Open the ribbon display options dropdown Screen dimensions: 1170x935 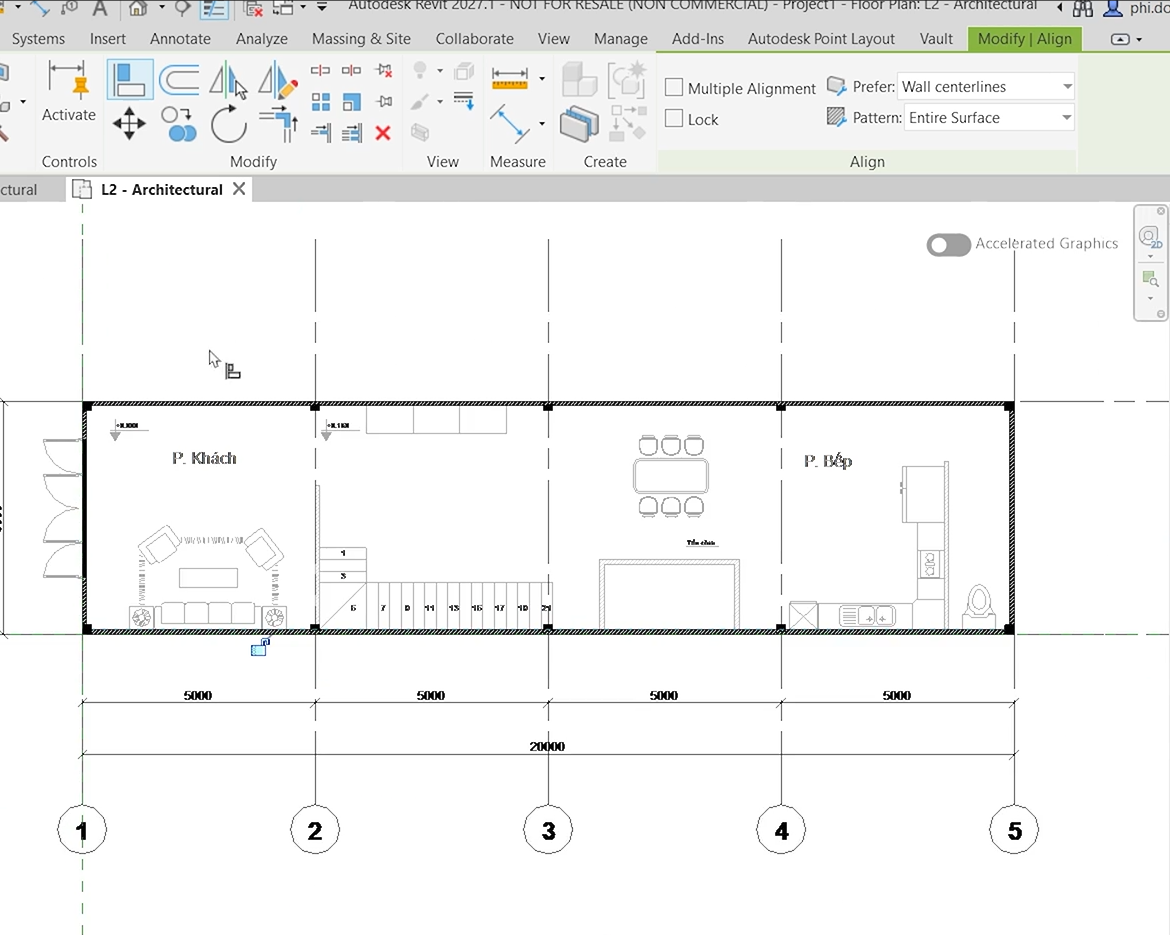point(1126,39)
